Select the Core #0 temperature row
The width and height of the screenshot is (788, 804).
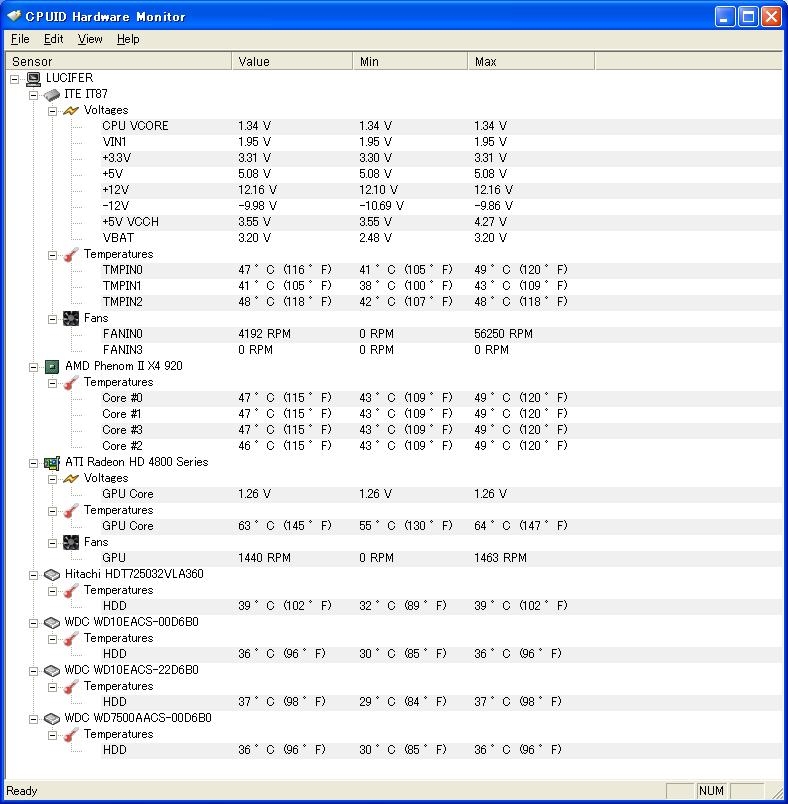tap(442, 398)
